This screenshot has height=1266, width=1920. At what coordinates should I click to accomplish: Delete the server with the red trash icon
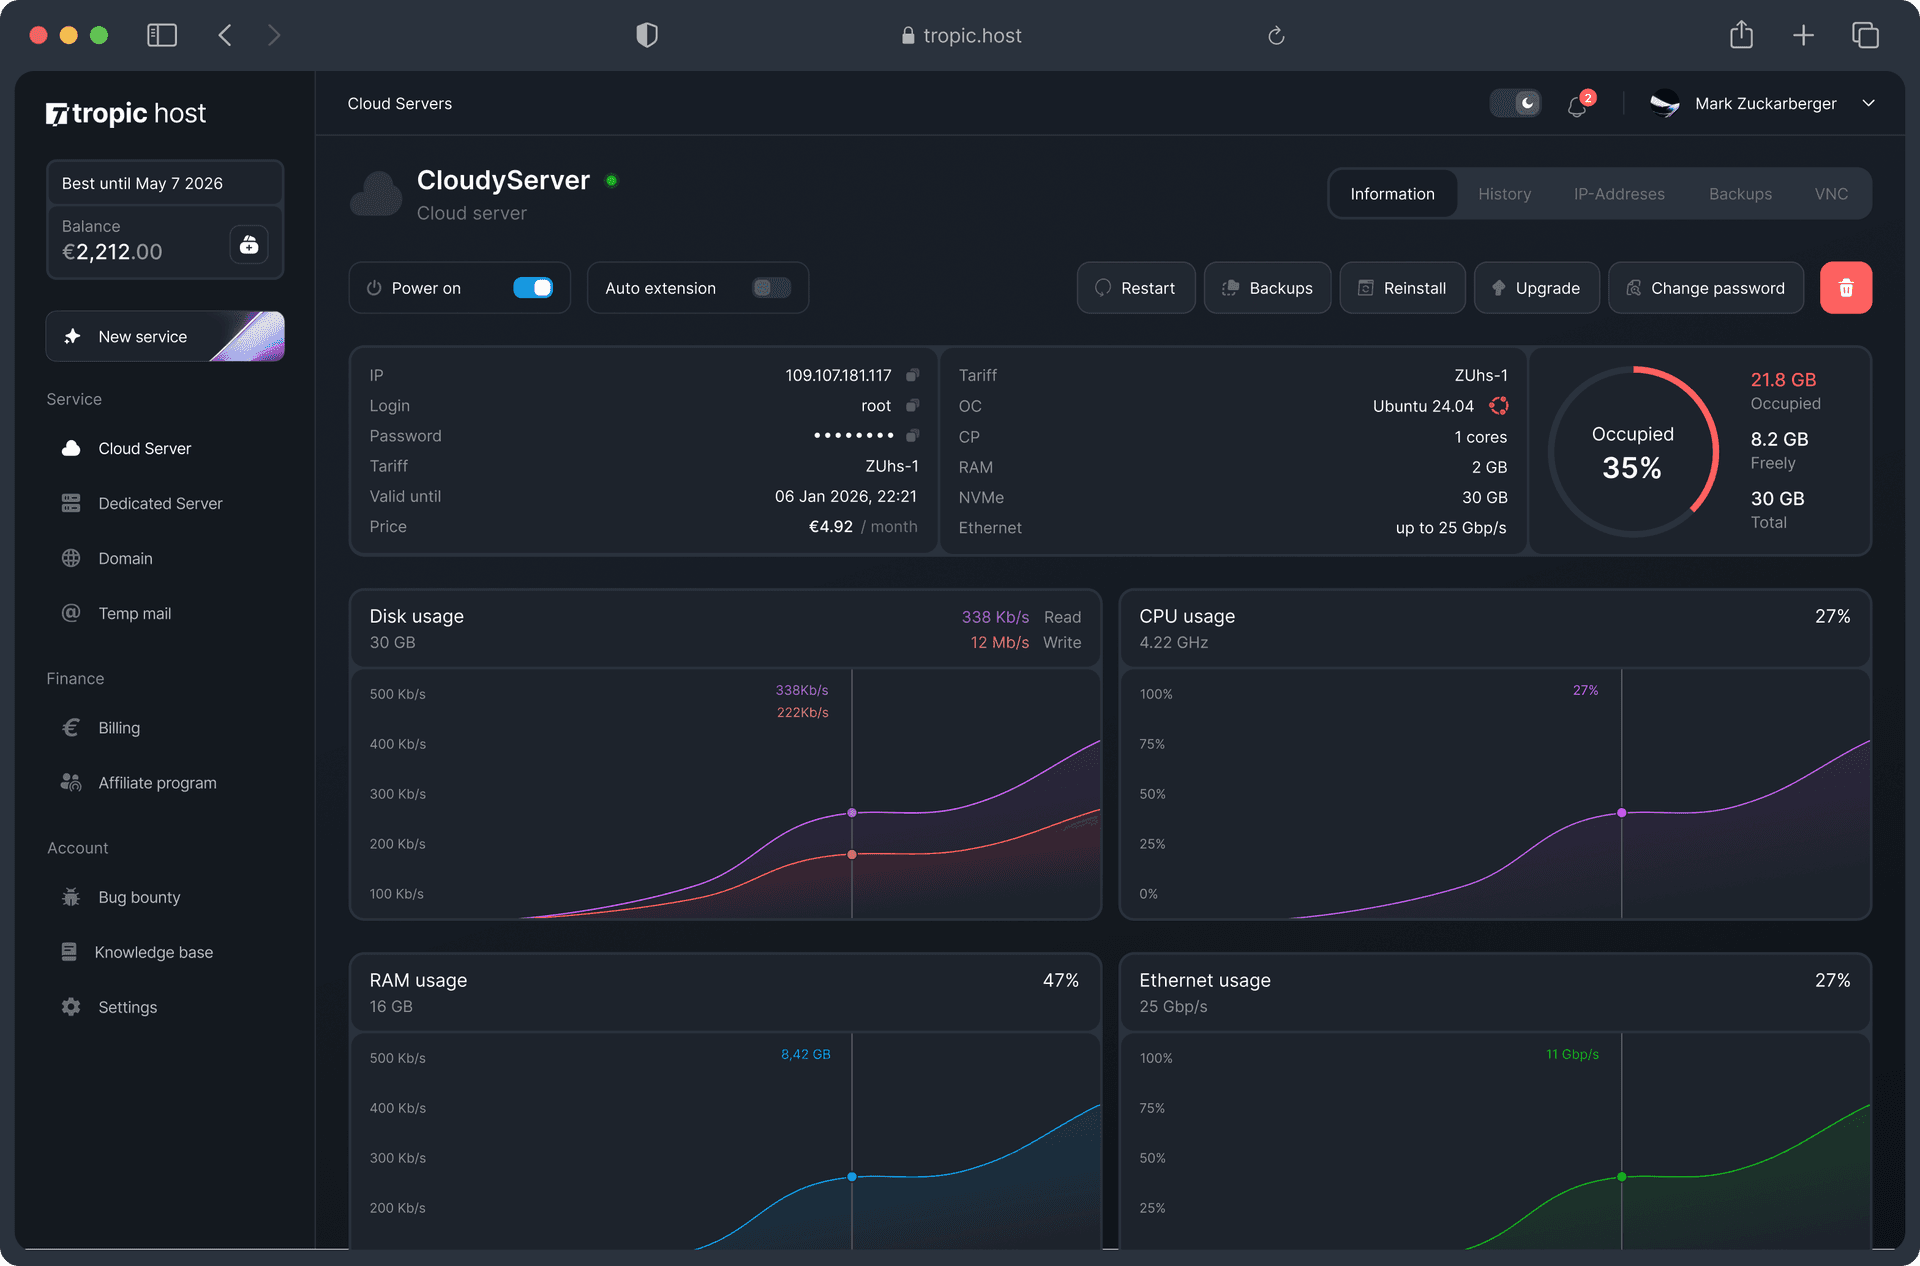coord(1846,288)
